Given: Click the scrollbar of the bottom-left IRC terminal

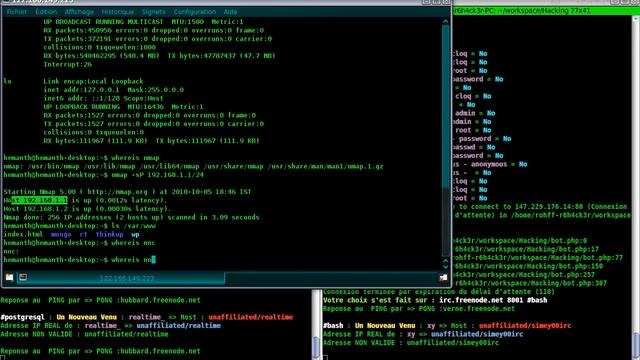Looking at the screenshot, I should click(x=316, y=346).
